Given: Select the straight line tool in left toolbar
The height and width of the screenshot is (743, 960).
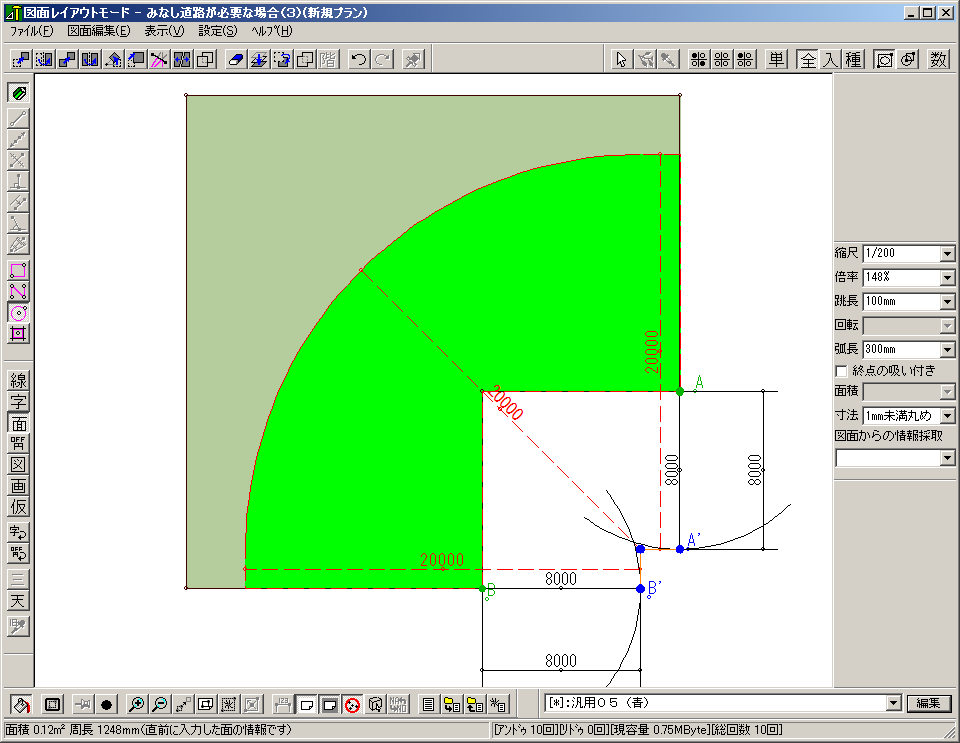Looking at the screenshot, I should click(x=18, y=118).
